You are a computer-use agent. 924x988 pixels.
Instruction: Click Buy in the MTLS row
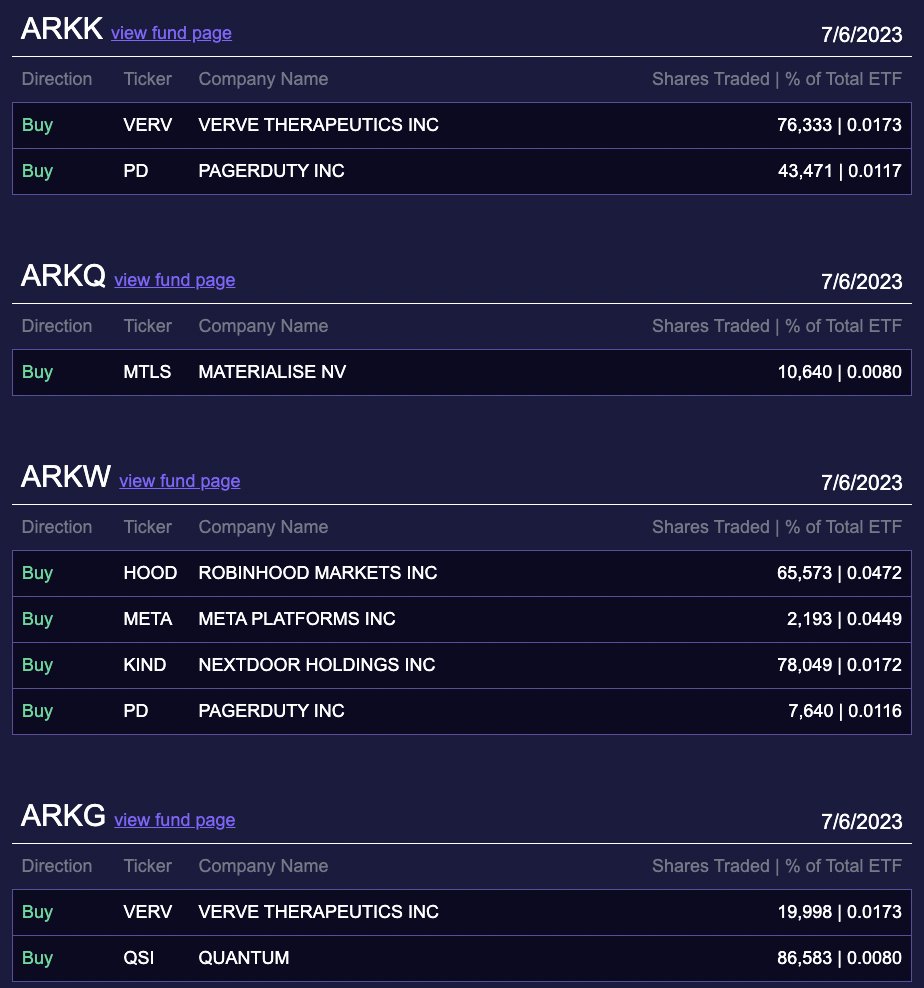point(37,372)
